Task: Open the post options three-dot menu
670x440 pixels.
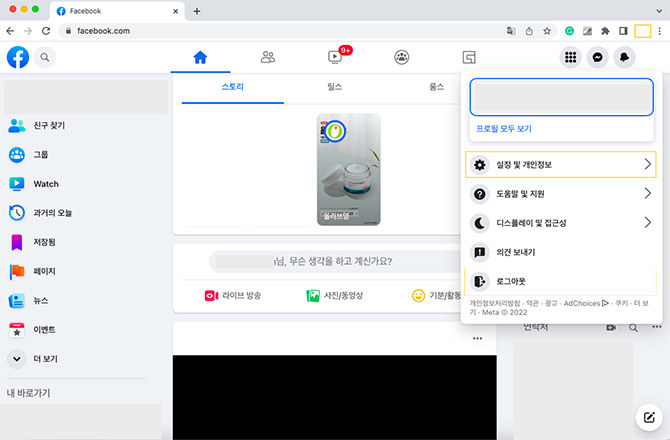Action: (x=477, y=338)
